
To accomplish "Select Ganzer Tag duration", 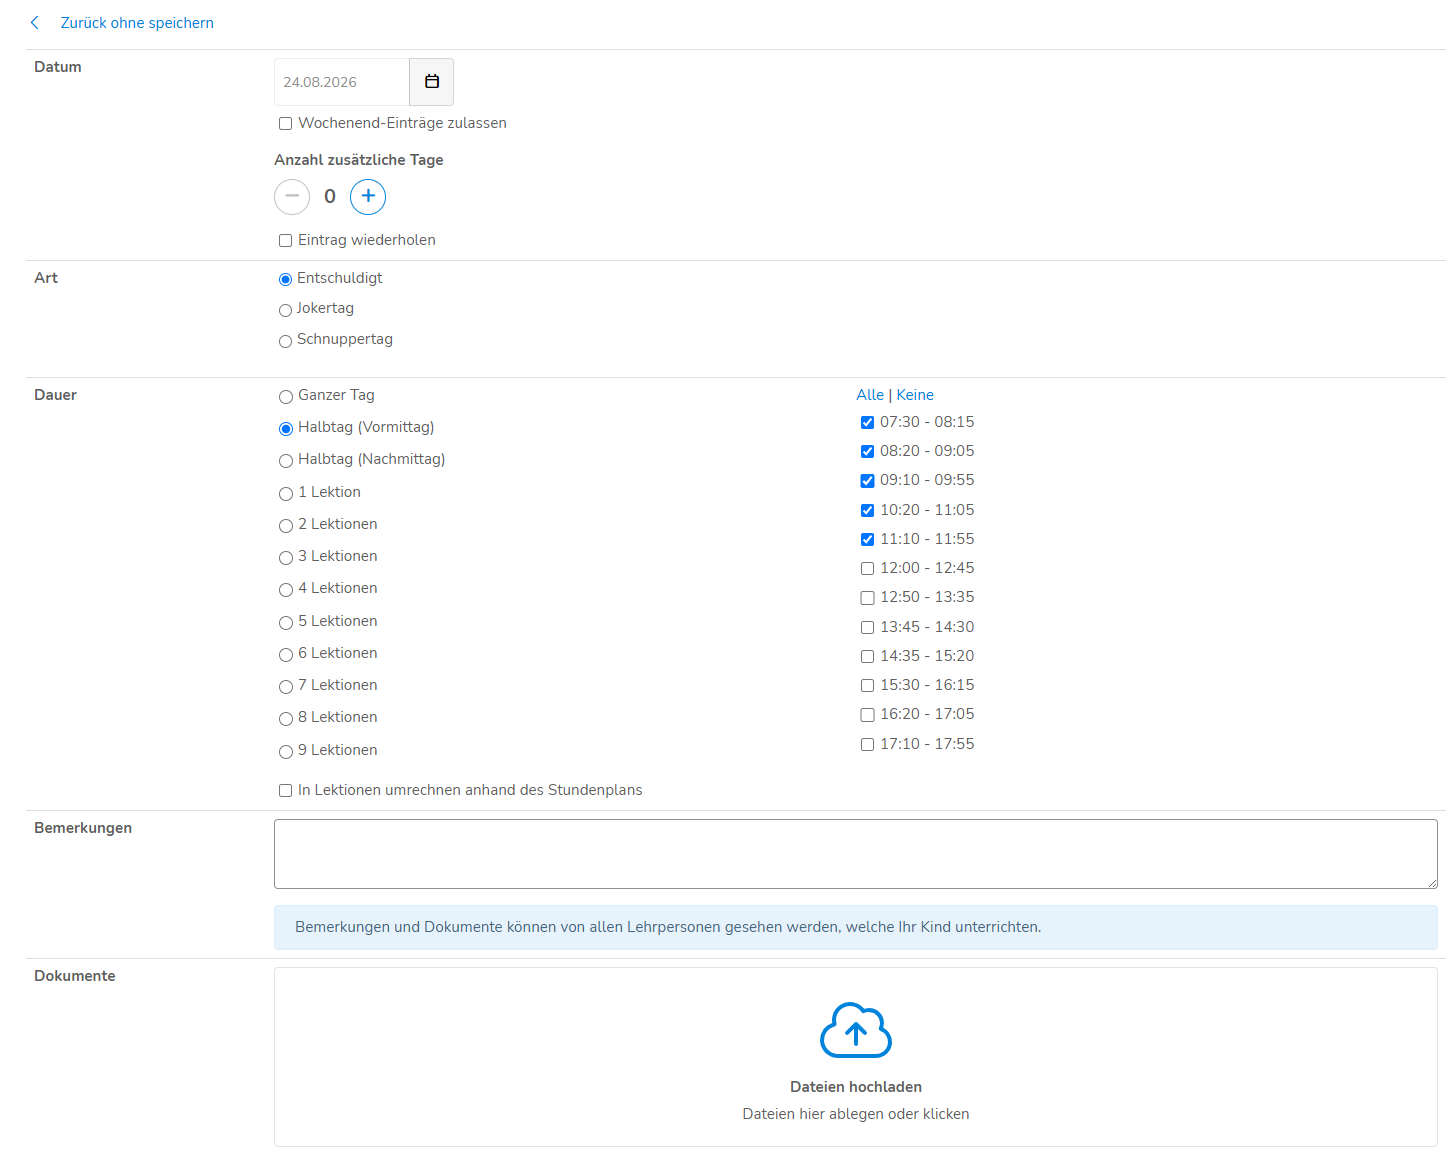I will tap(286, 397).
